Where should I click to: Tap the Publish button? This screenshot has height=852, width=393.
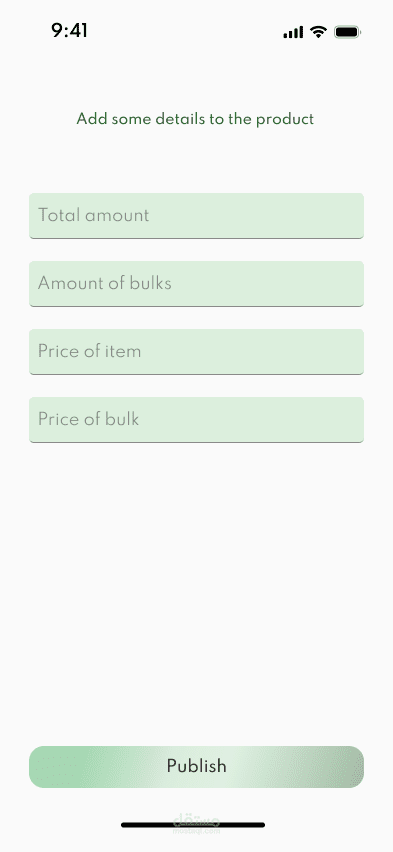pyautogui.click(x=196, y=767)
